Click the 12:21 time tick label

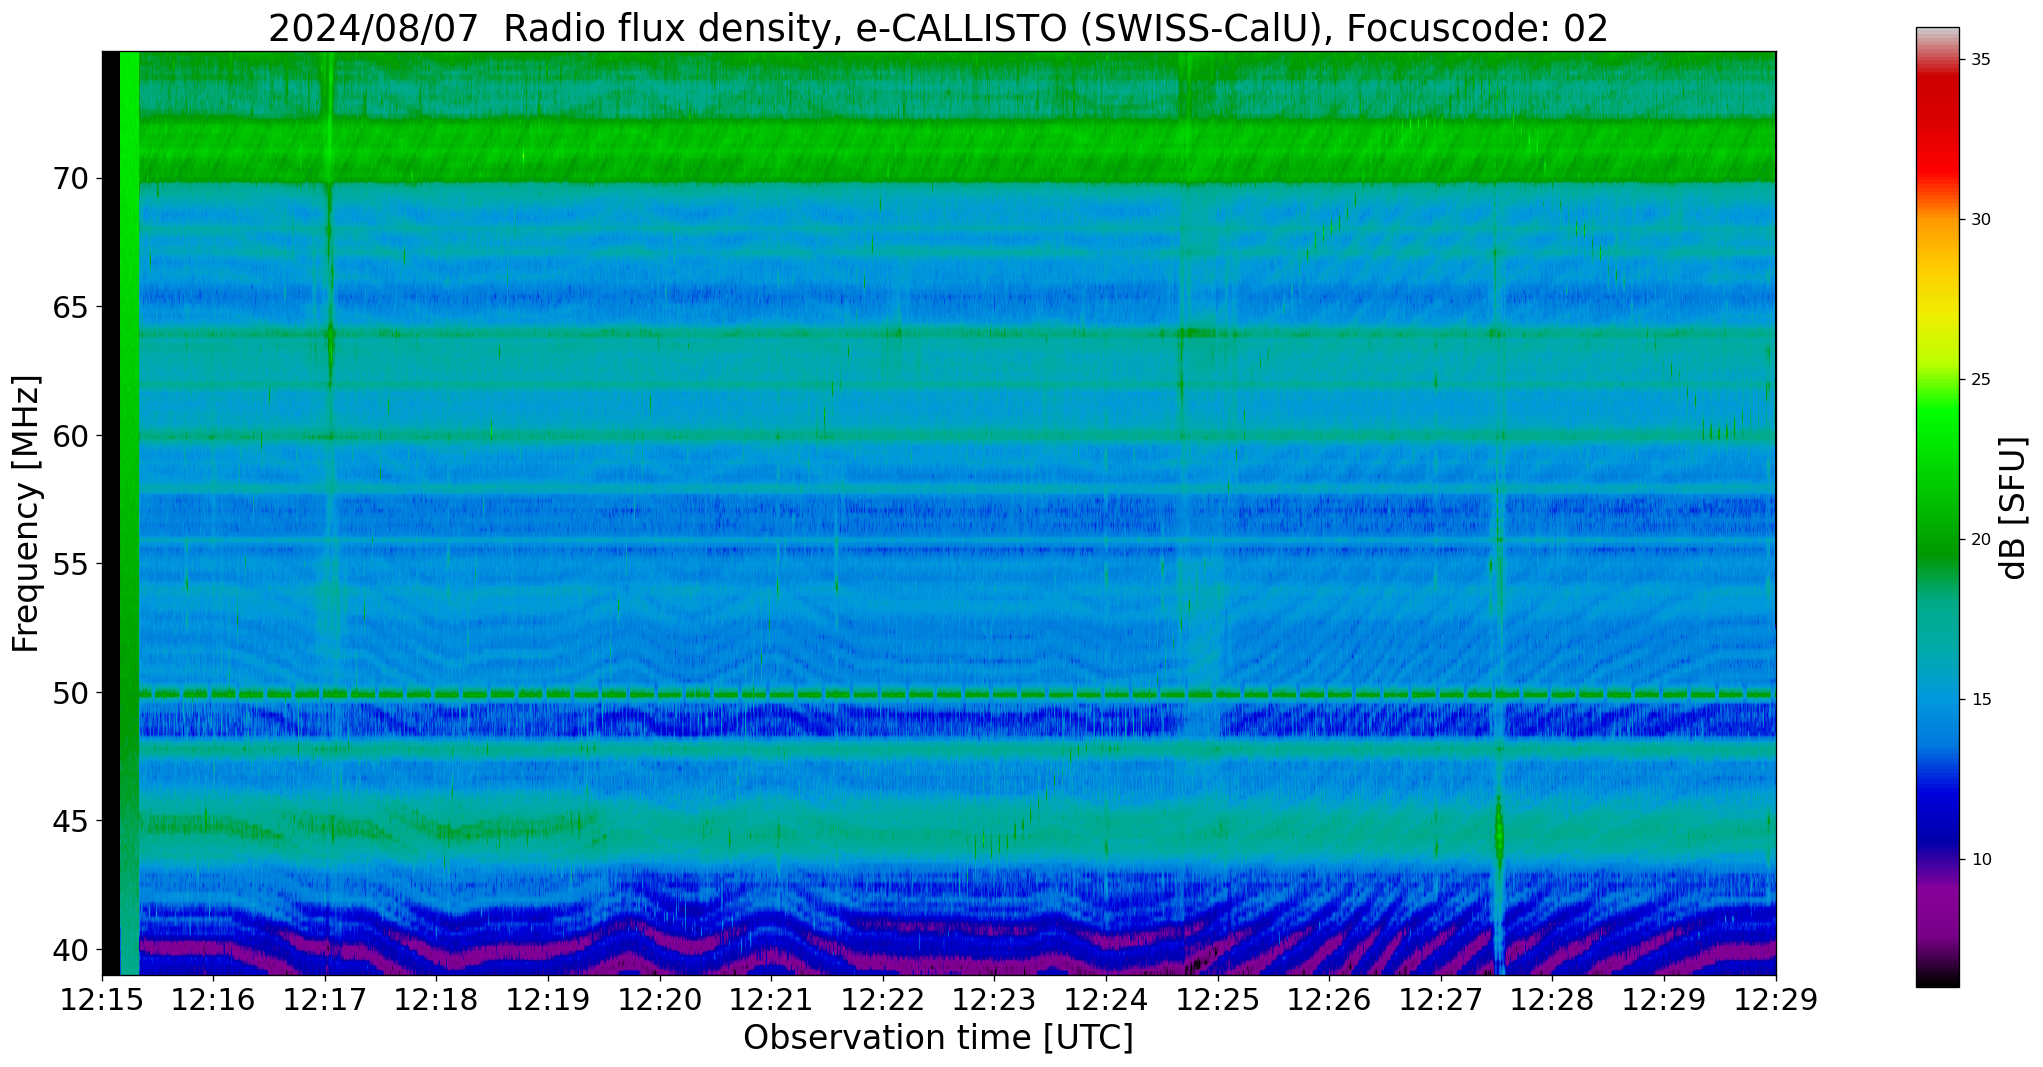click(x=772, y=999)
